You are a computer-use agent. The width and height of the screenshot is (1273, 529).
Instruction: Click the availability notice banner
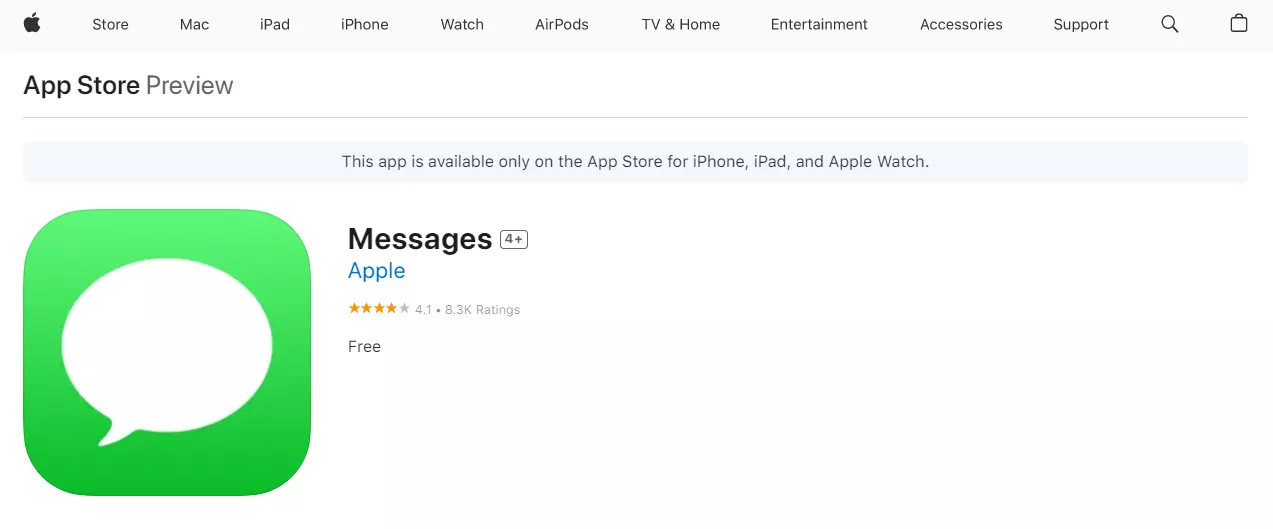tap(635, 161)
